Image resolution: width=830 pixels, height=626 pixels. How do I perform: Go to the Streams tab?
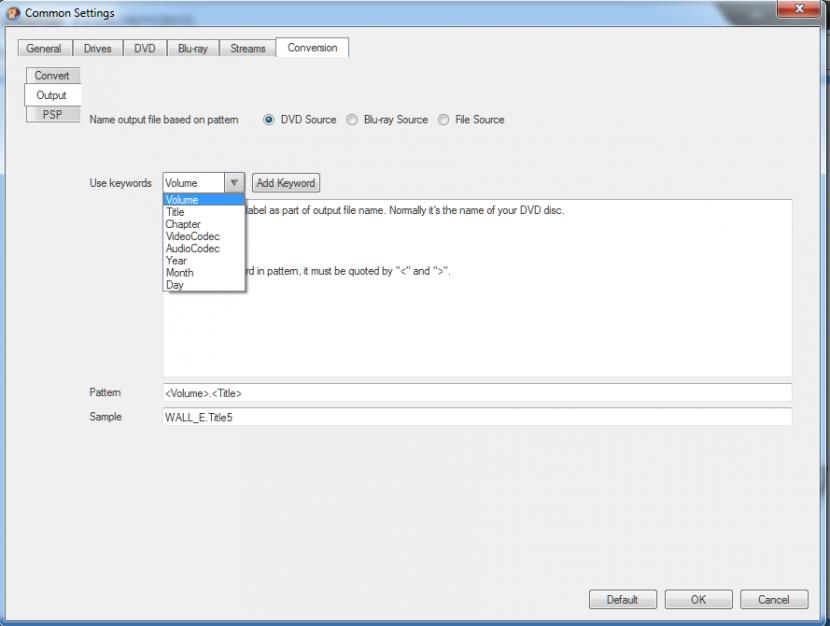(x=248, y=48)
